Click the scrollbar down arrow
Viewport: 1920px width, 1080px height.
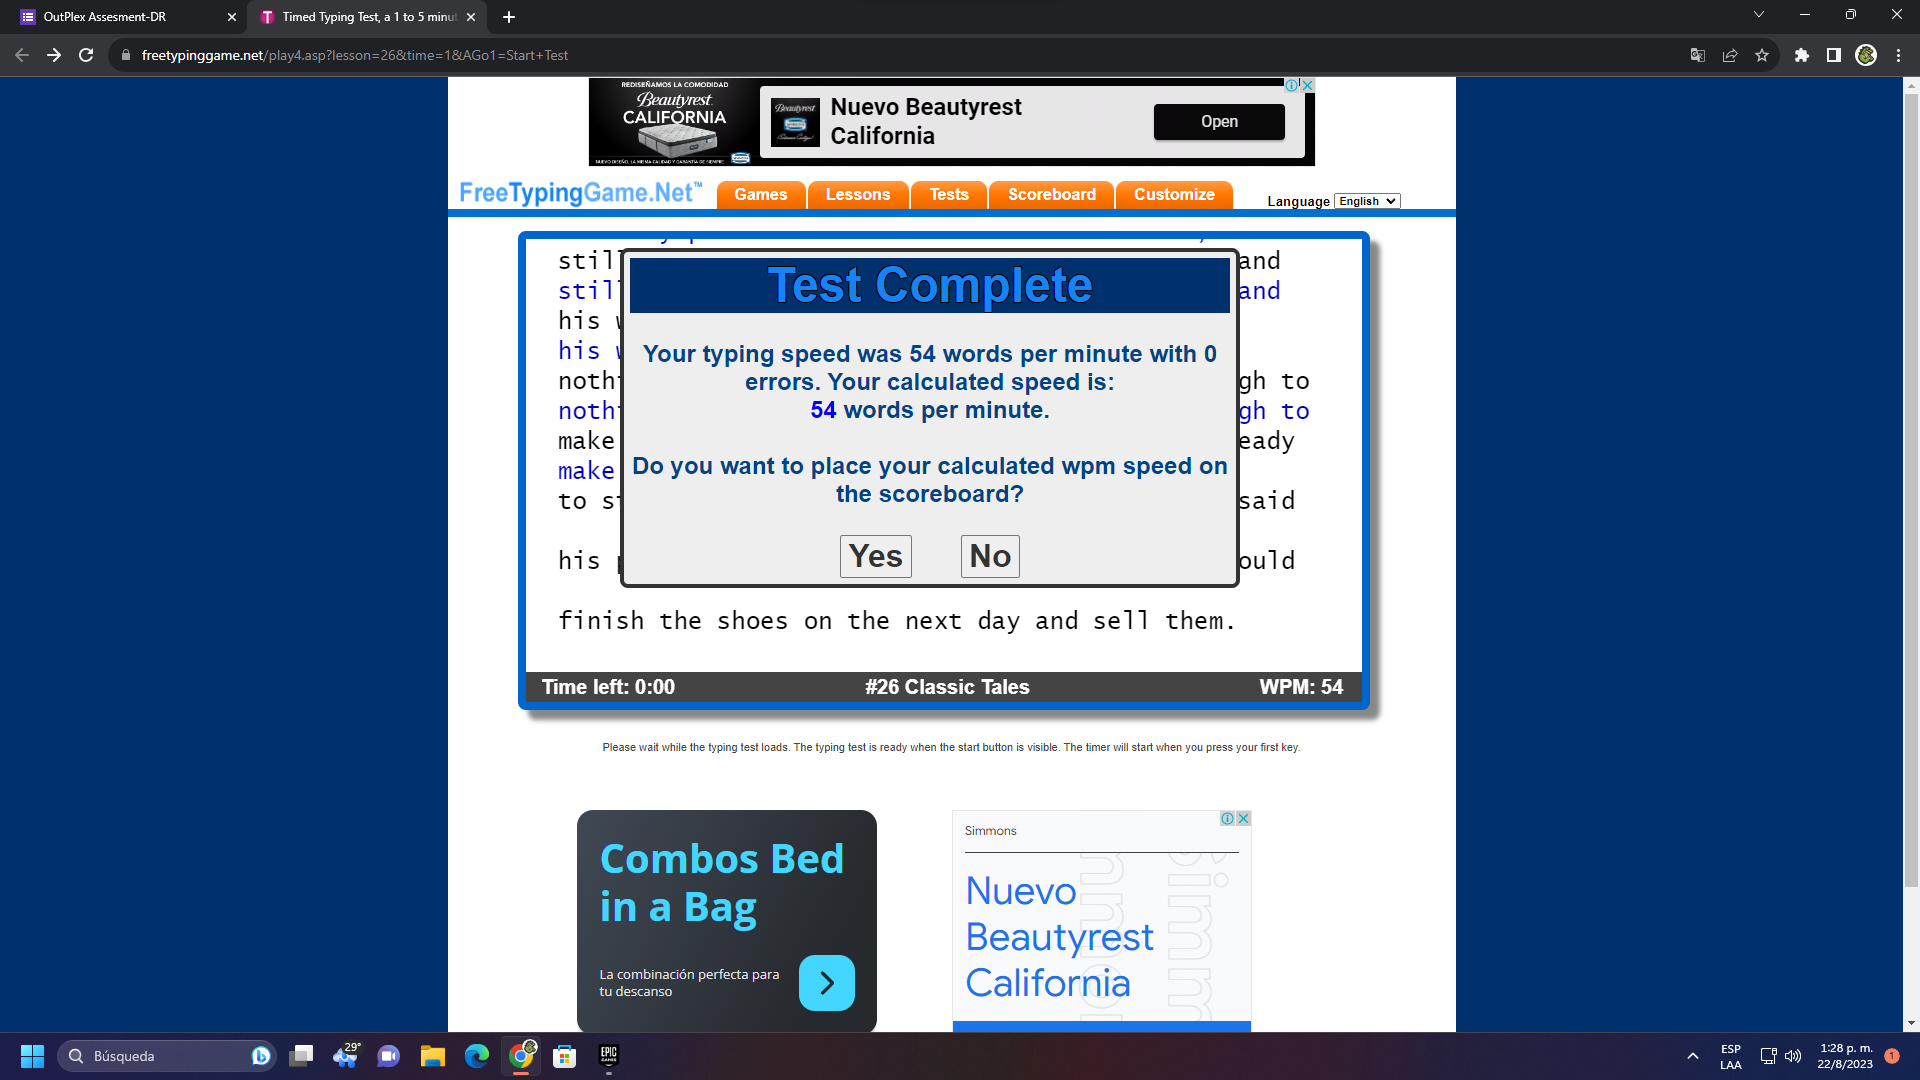tap(1911, 1024)
